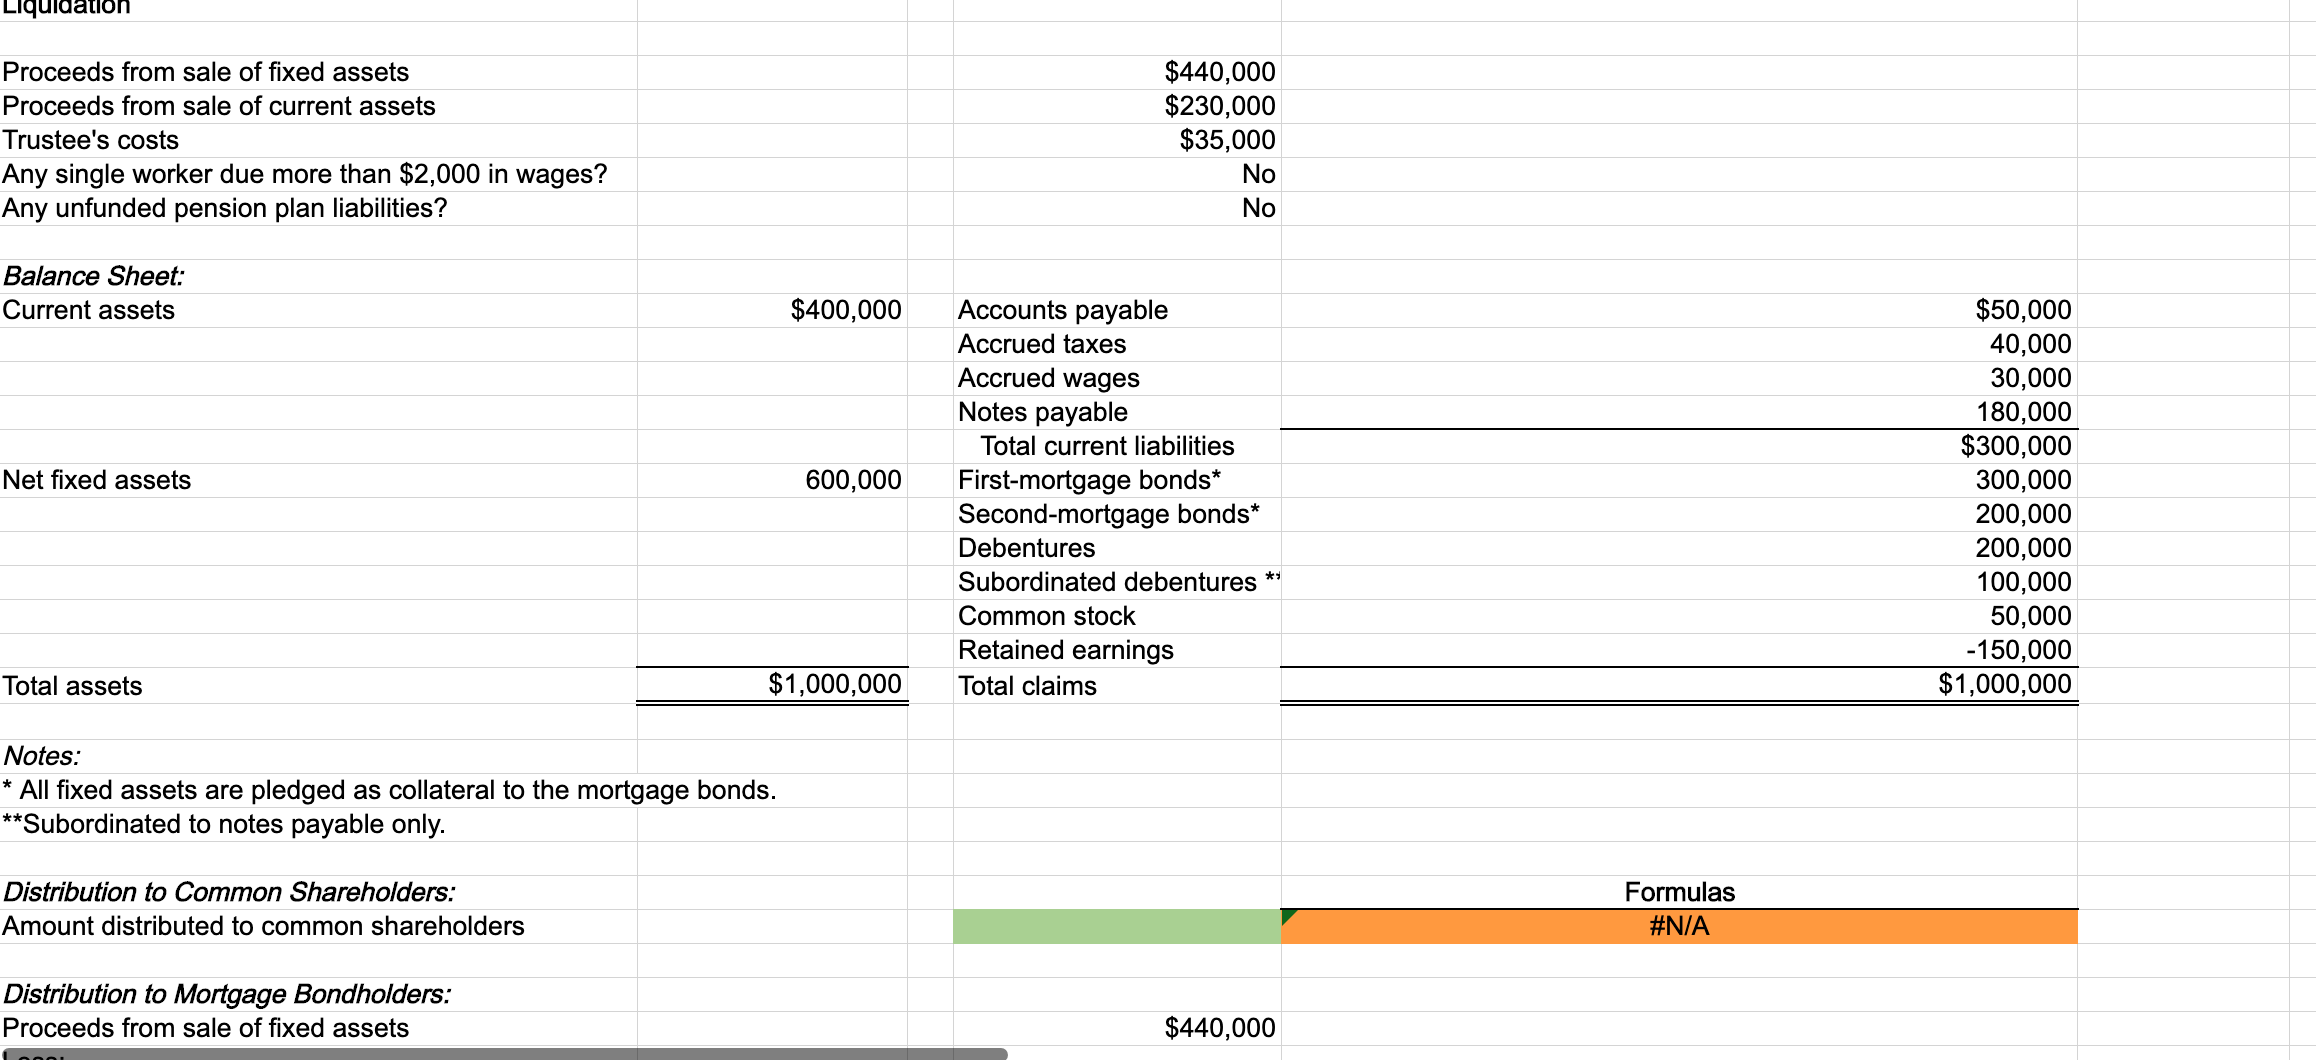This screenshot has height=1060, width=2316.
Task: Select the green input cell for shareholder distribution
Action: [x=1115, y=926]
